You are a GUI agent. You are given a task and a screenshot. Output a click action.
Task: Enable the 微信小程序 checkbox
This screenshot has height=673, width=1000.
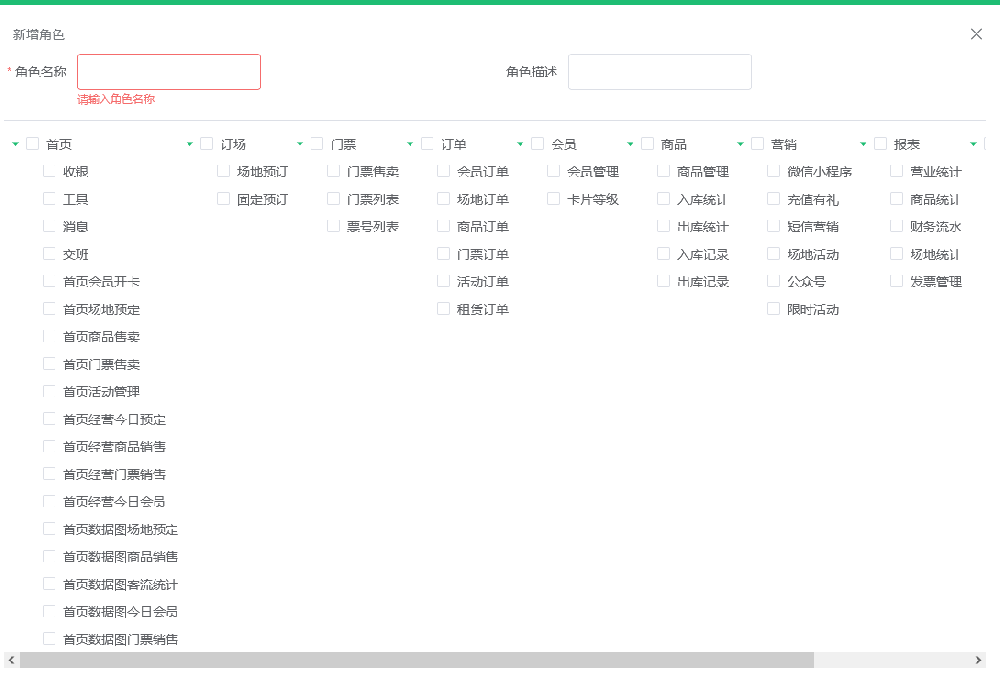point(774,171)
